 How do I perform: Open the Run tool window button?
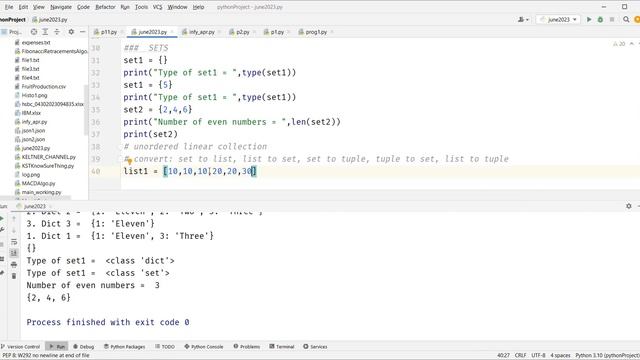coord(57,347)
